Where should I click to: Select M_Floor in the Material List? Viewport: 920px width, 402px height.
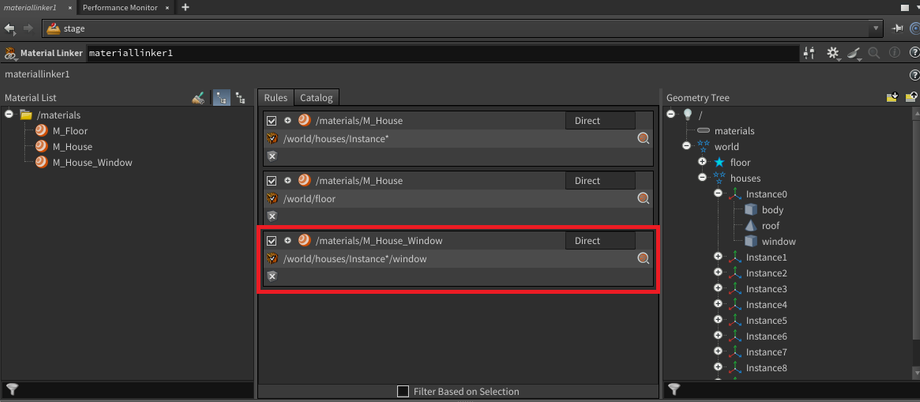pyautogui.click(x=68, y=130)
